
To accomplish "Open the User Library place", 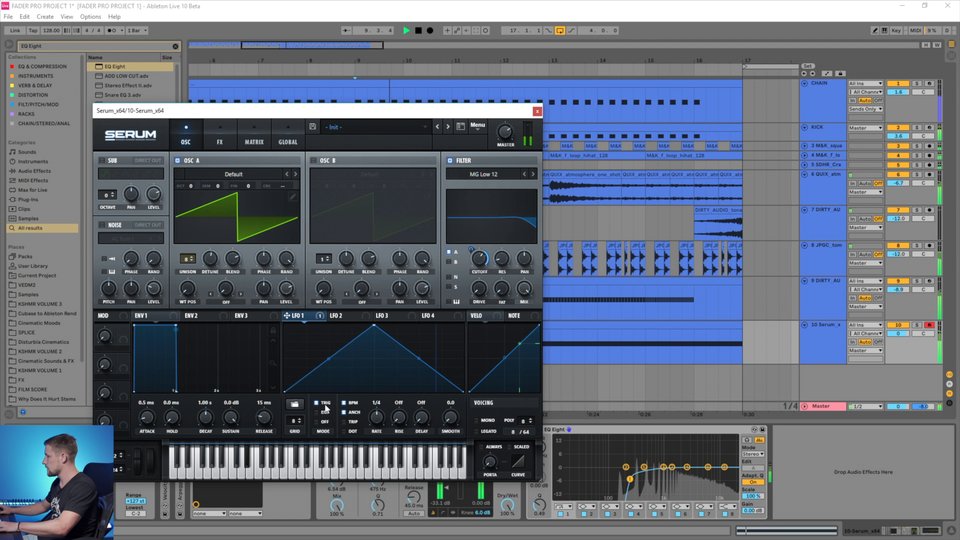I will tap(32, 266).
